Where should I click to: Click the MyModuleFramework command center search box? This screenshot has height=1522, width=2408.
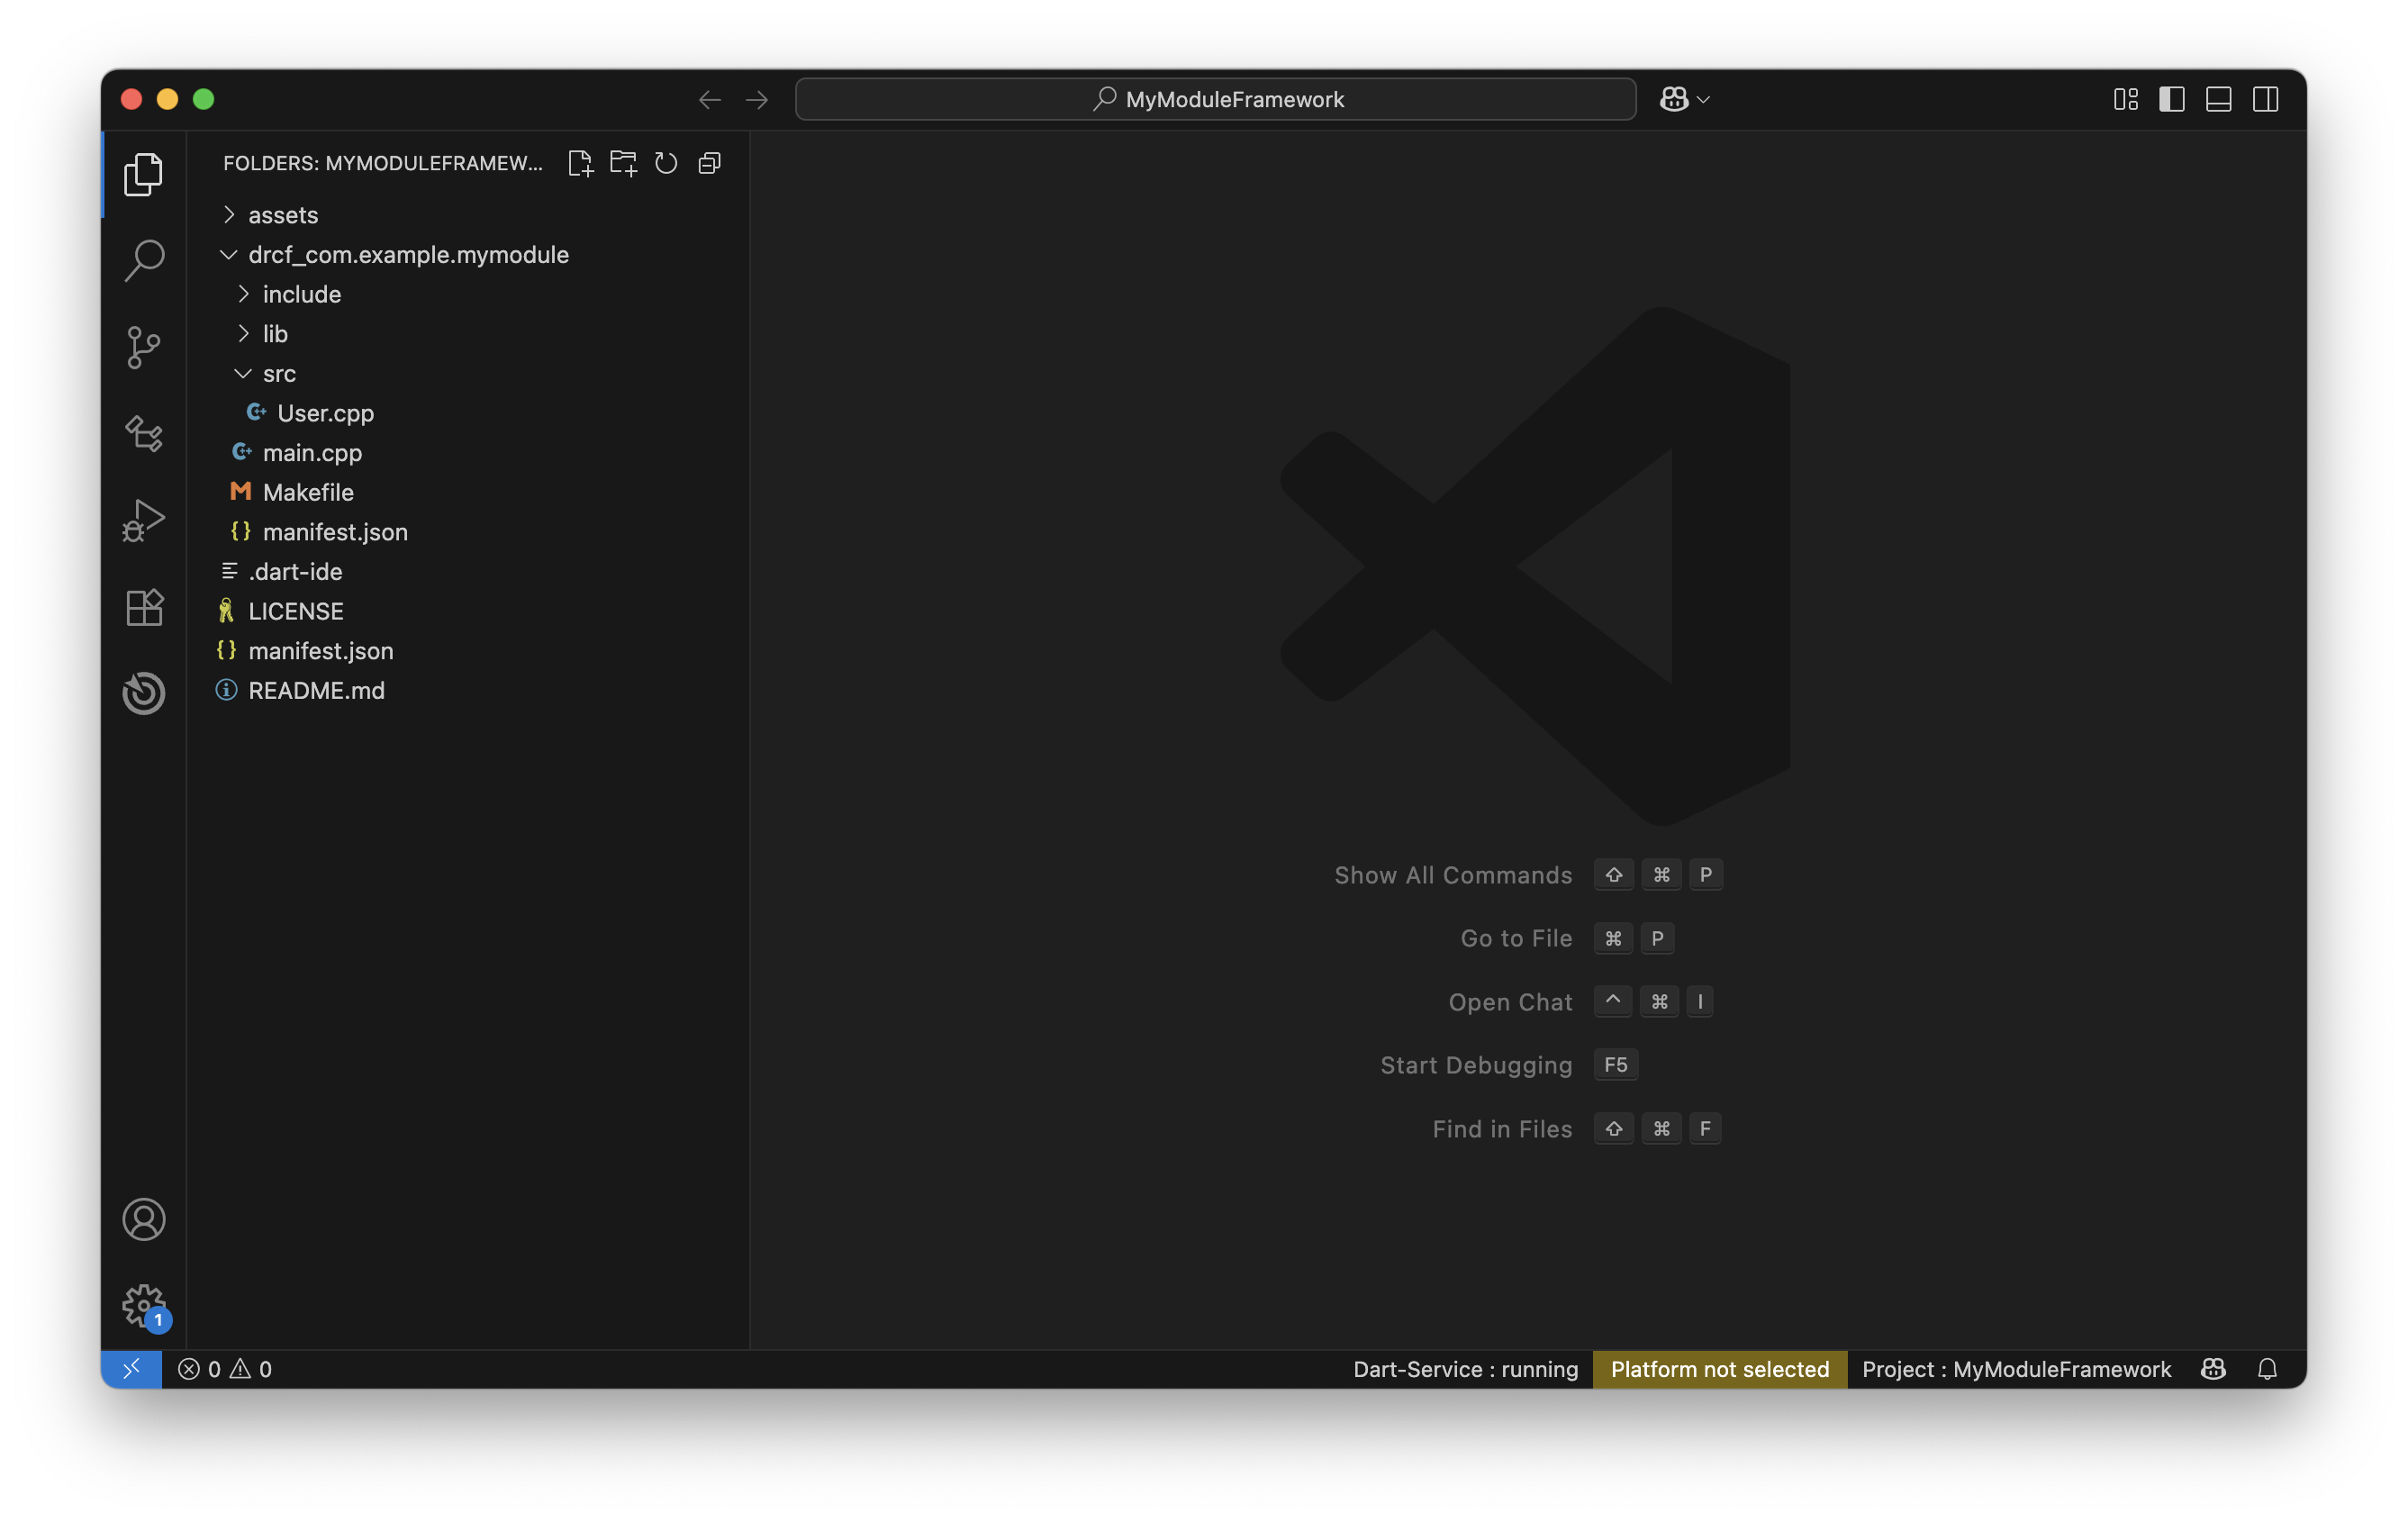tap(1215, 99)
